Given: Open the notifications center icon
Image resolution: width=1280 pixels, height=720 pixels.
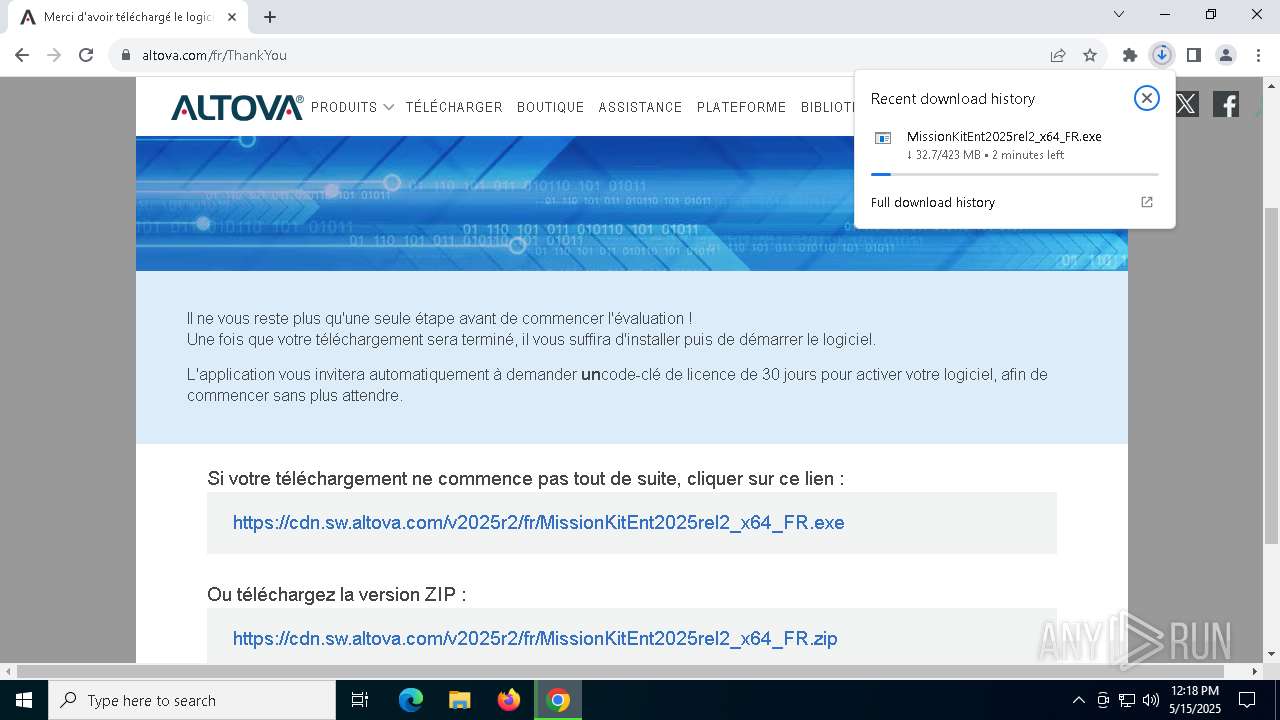Looking at the screenshot, I should pyautogui.click(x=1247, y=700).
